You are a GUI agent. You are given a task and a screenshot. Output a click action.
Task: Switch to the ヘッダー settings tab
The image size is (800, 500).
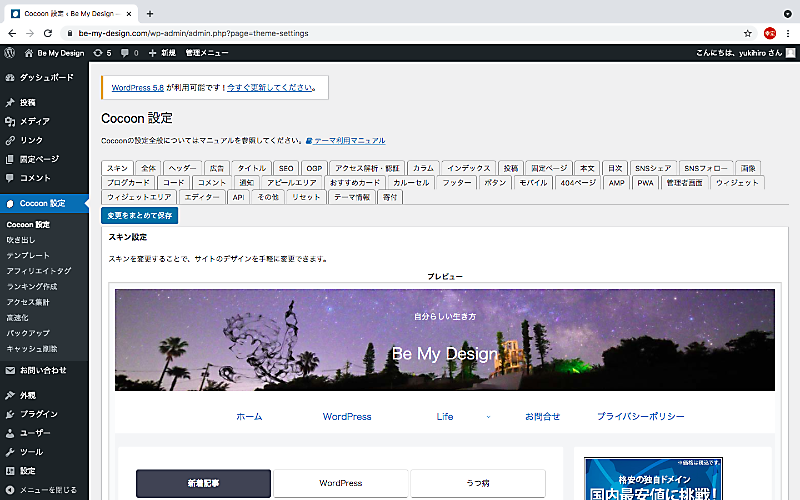click(x=183, y=168)
